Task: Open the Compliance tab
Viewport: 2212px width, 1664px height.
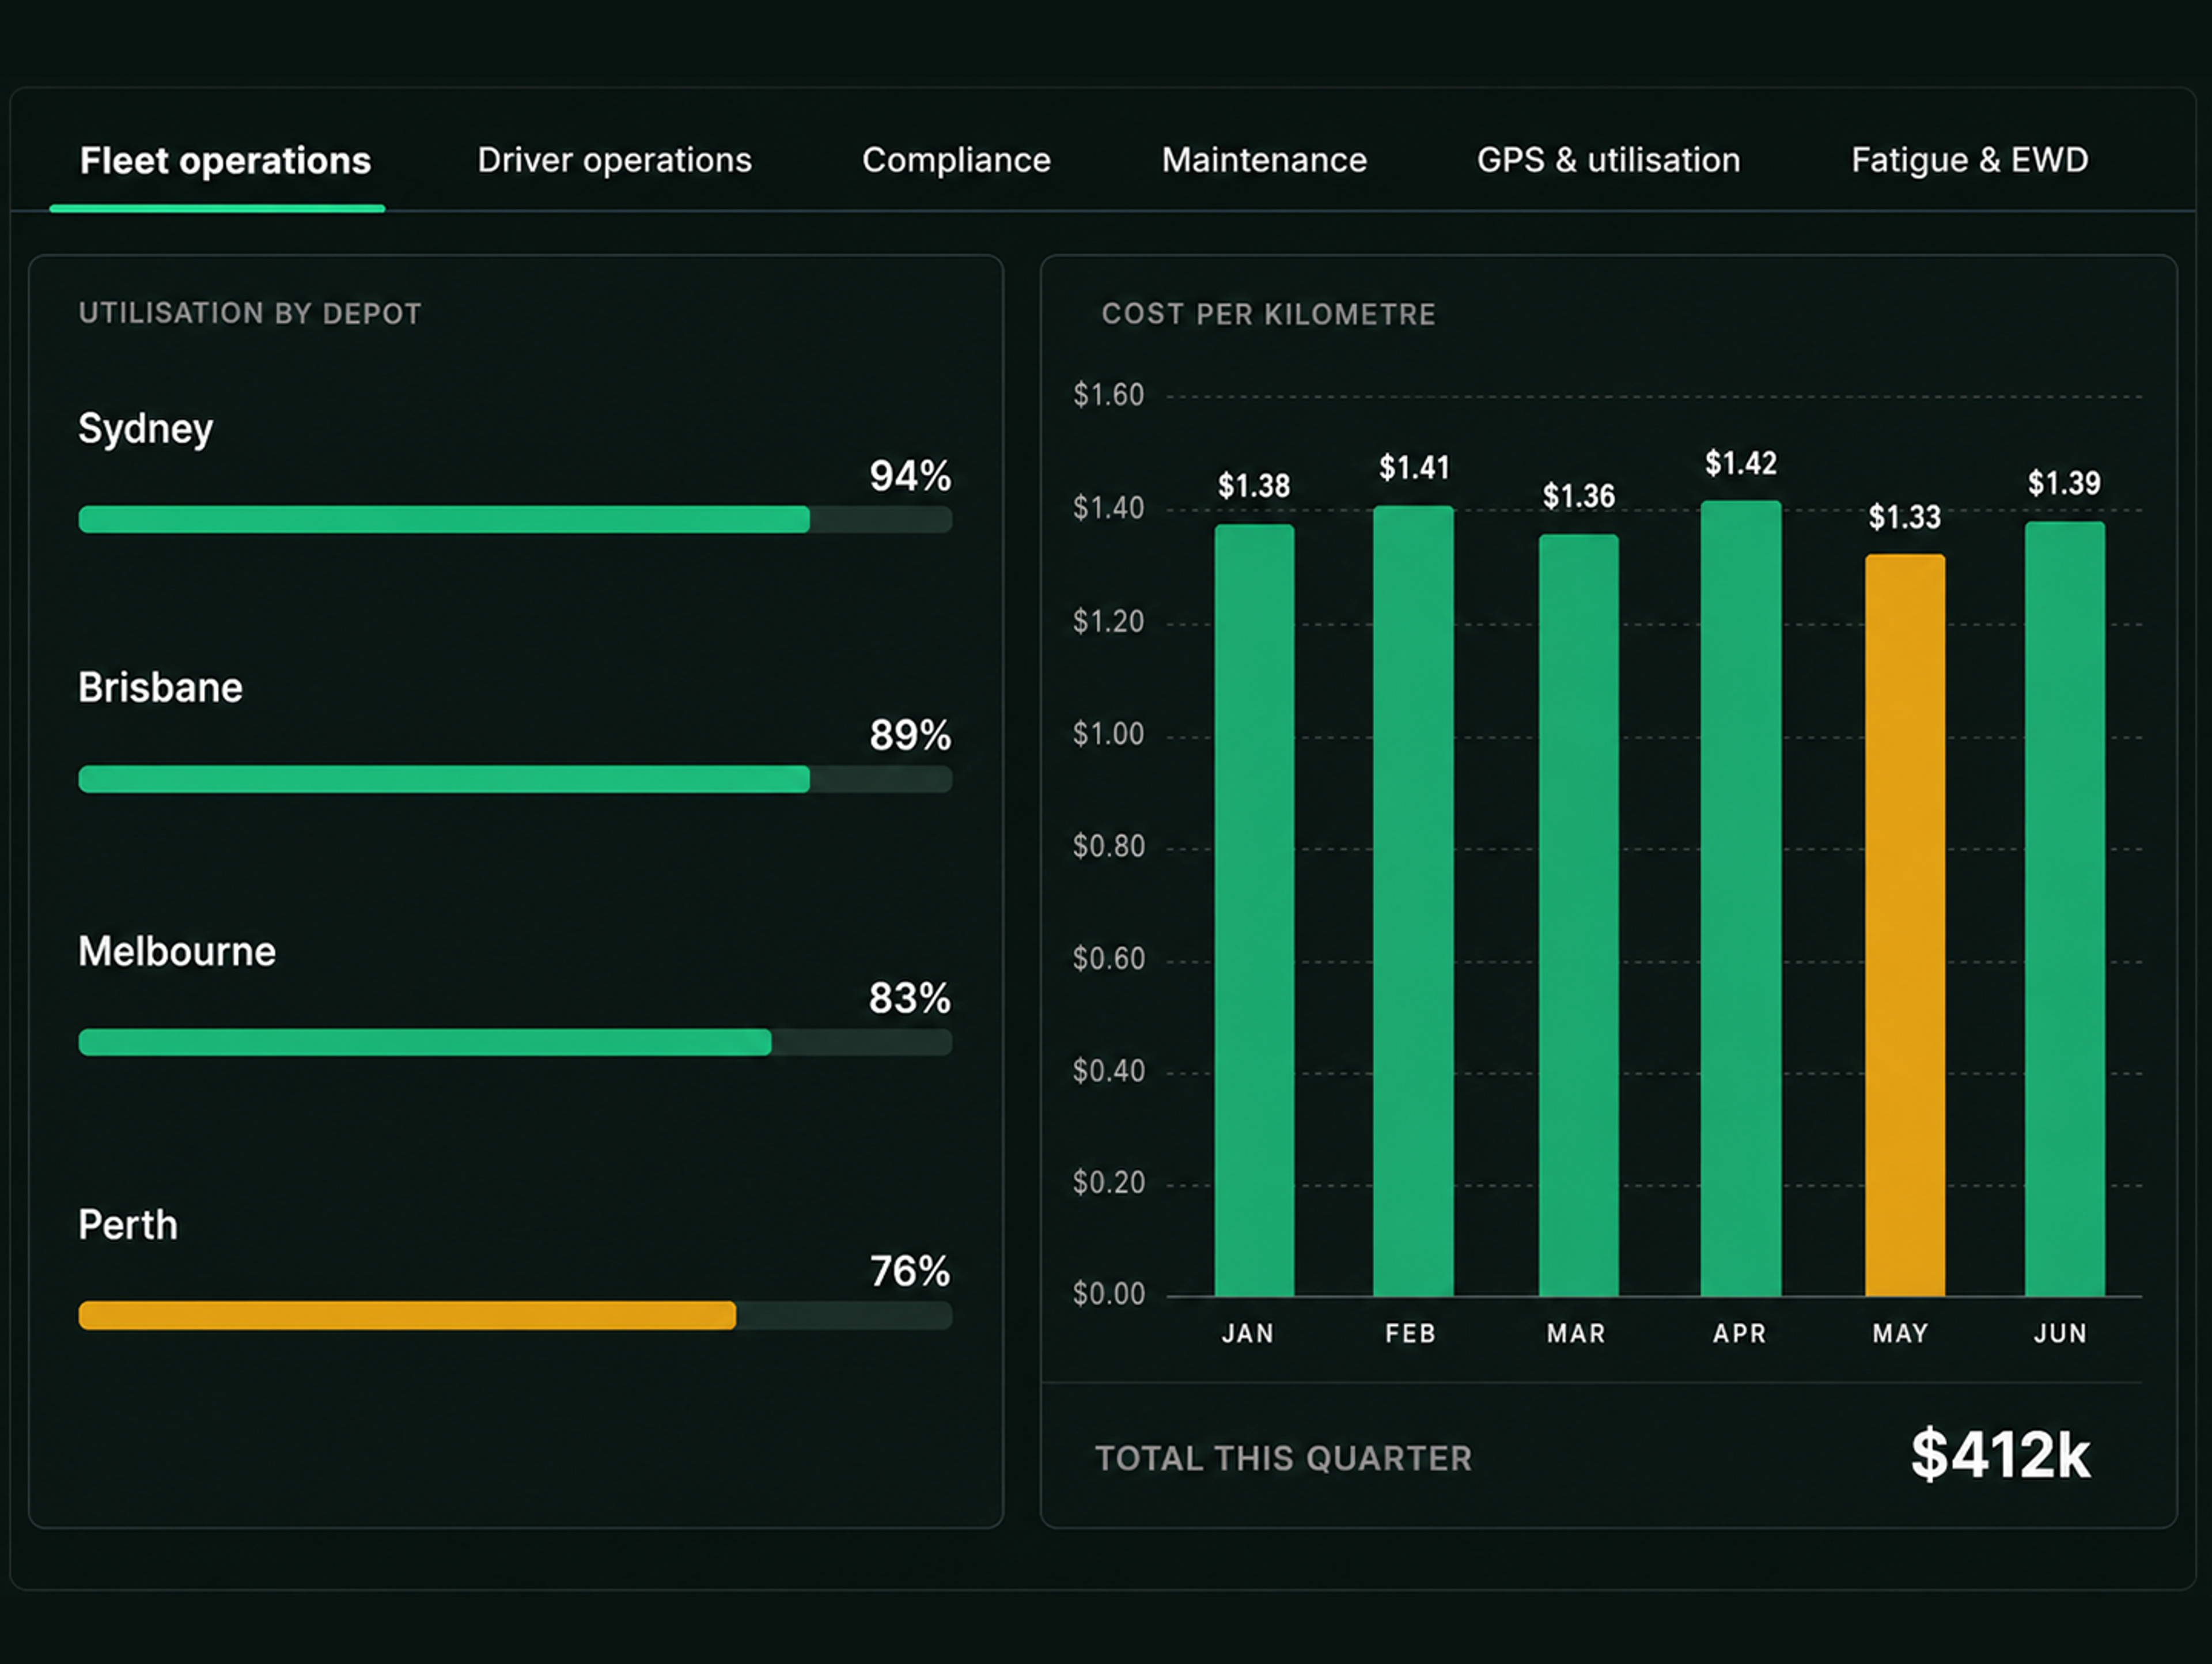Action: [956, 160]
